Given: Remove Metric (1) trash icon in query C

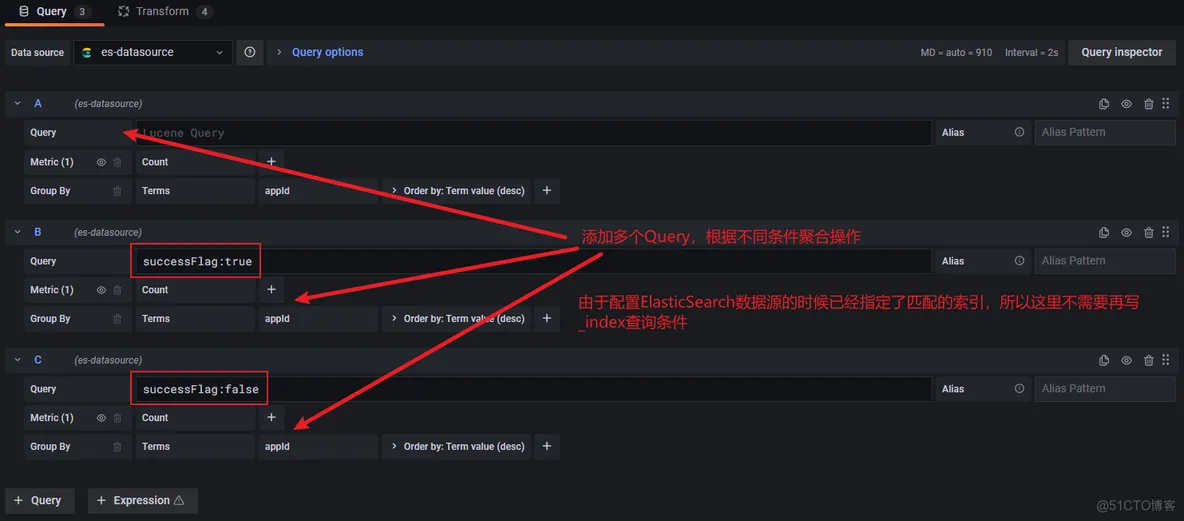Looking at the screenshot, I should [117, 418].
